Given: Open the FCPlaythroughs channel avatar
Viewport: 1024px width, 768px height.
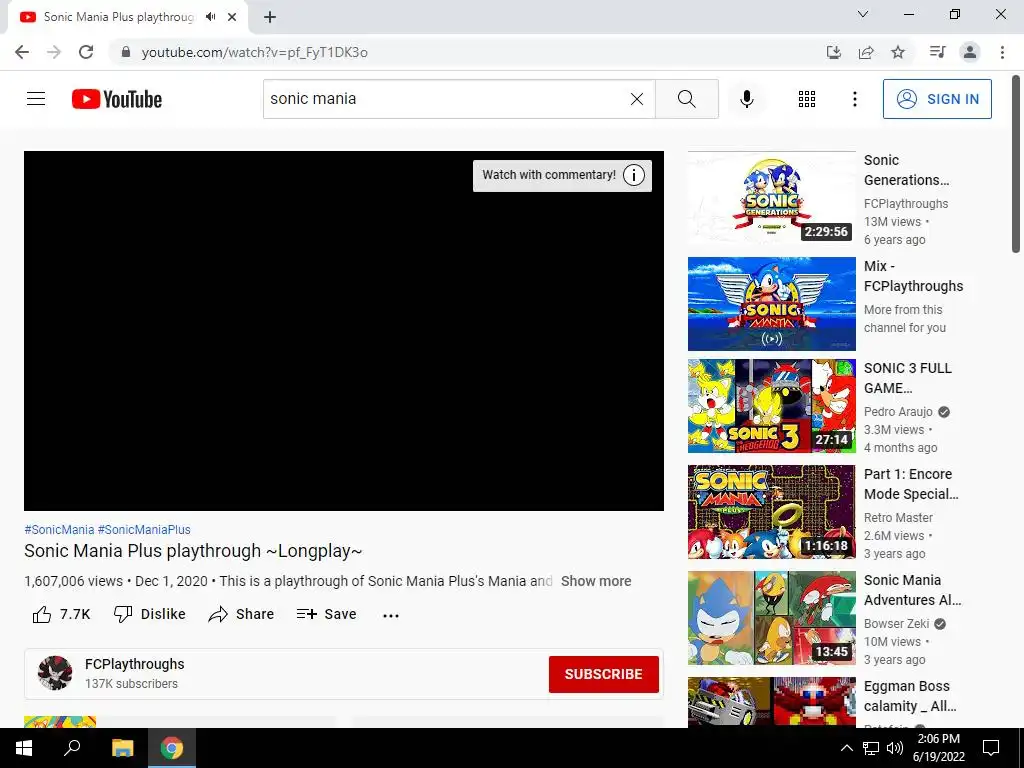Looking at the screenshot, I should coord(55,673).
